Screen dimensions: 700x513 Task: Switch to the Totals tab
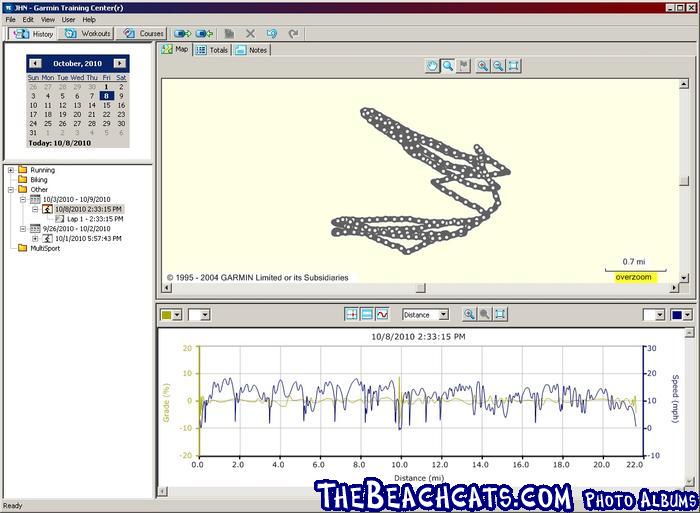pyautogui.click(x=212, y=50)
